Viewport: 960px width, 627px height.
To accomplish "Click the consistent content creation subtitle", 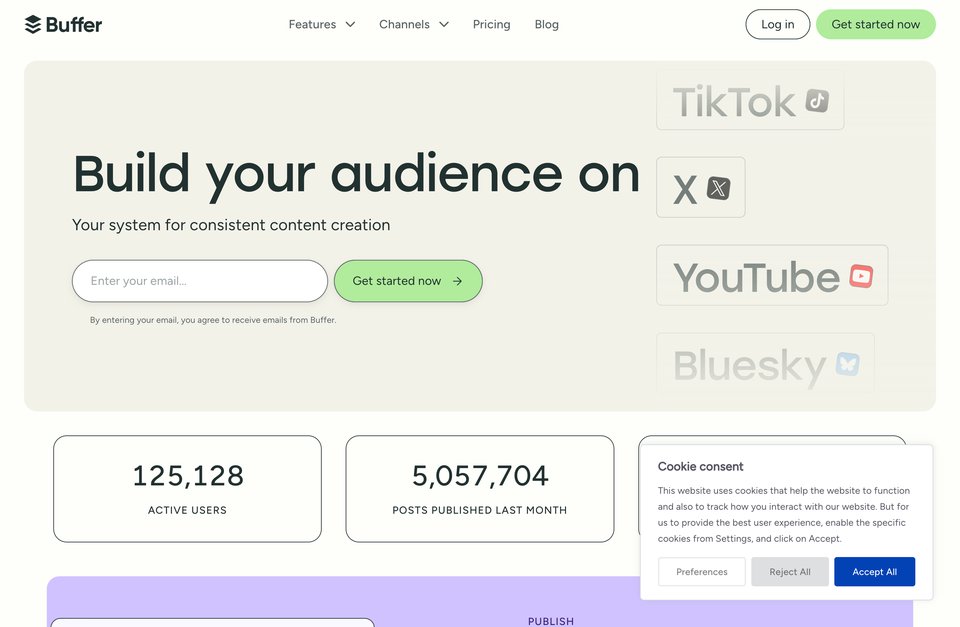I will [x=231, y=225].
